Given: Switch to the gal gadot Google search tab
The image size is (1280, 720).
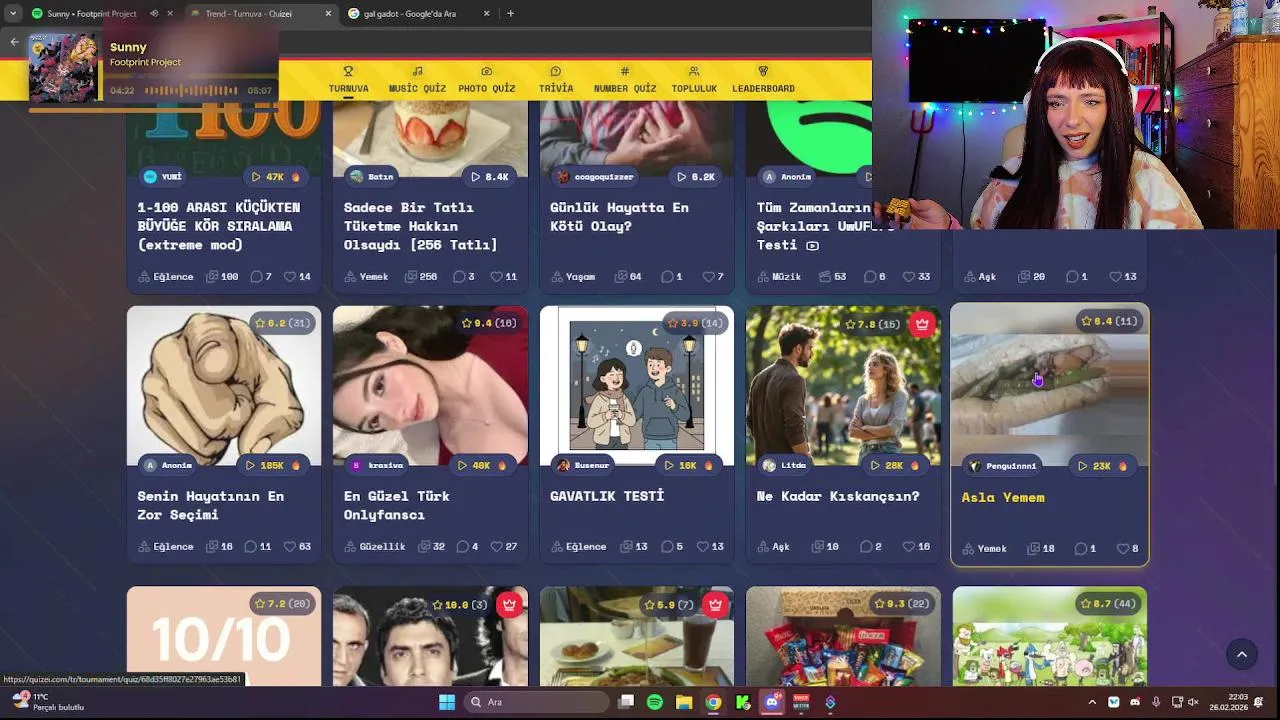Looking at the screenshot, I should 418,14.
